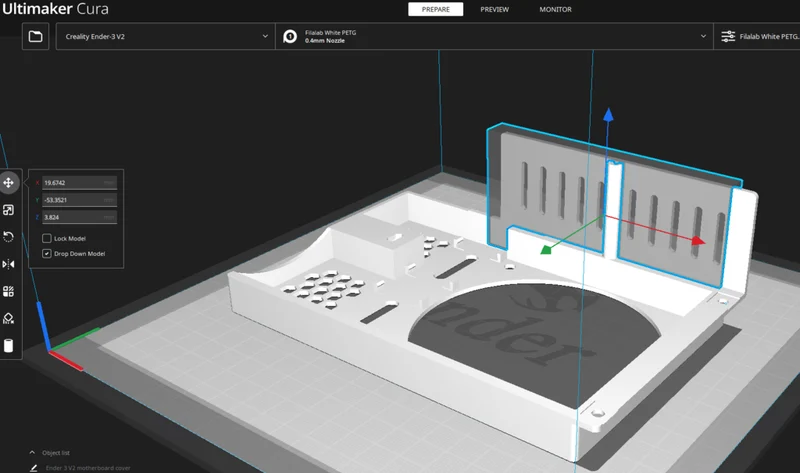This screenshot has height=473, width=800.
Task: Select Ender 3 V2 motherboard cover list entry
Action: (88, 467)
